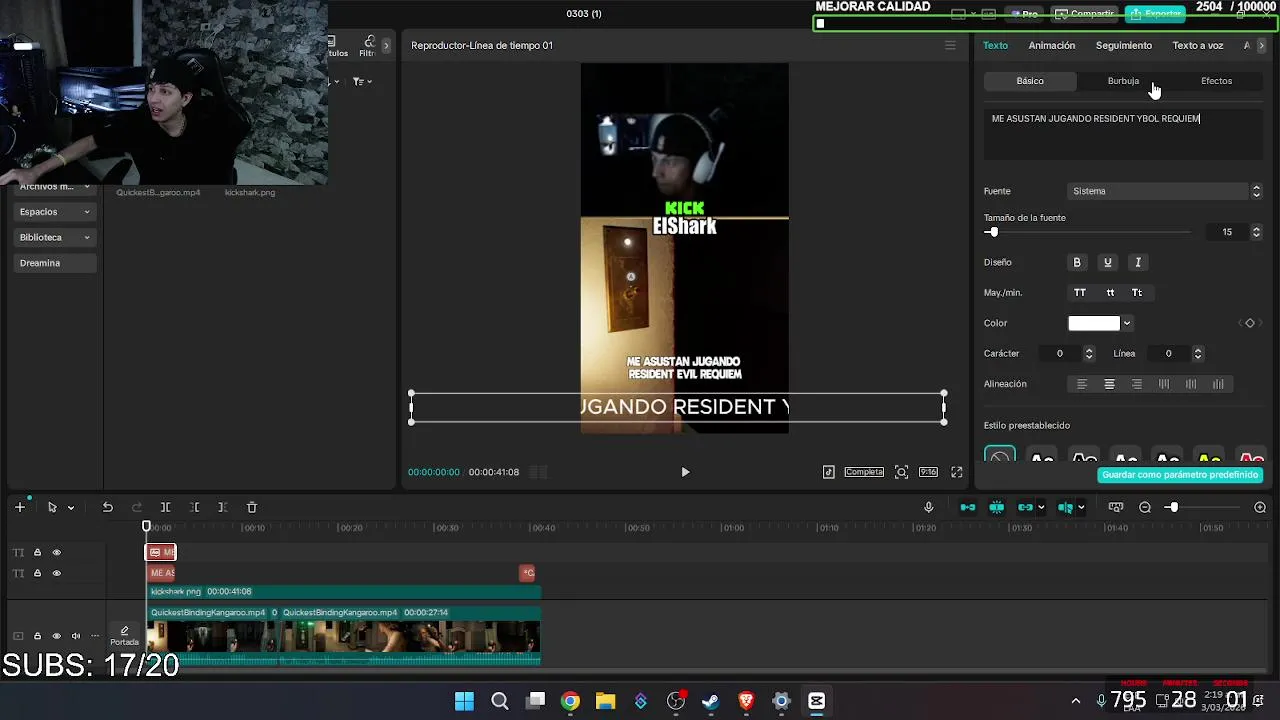Click the TikTok safe zone icon
This screenshot has height=720, width=1280.
click(x=829, y=472)
